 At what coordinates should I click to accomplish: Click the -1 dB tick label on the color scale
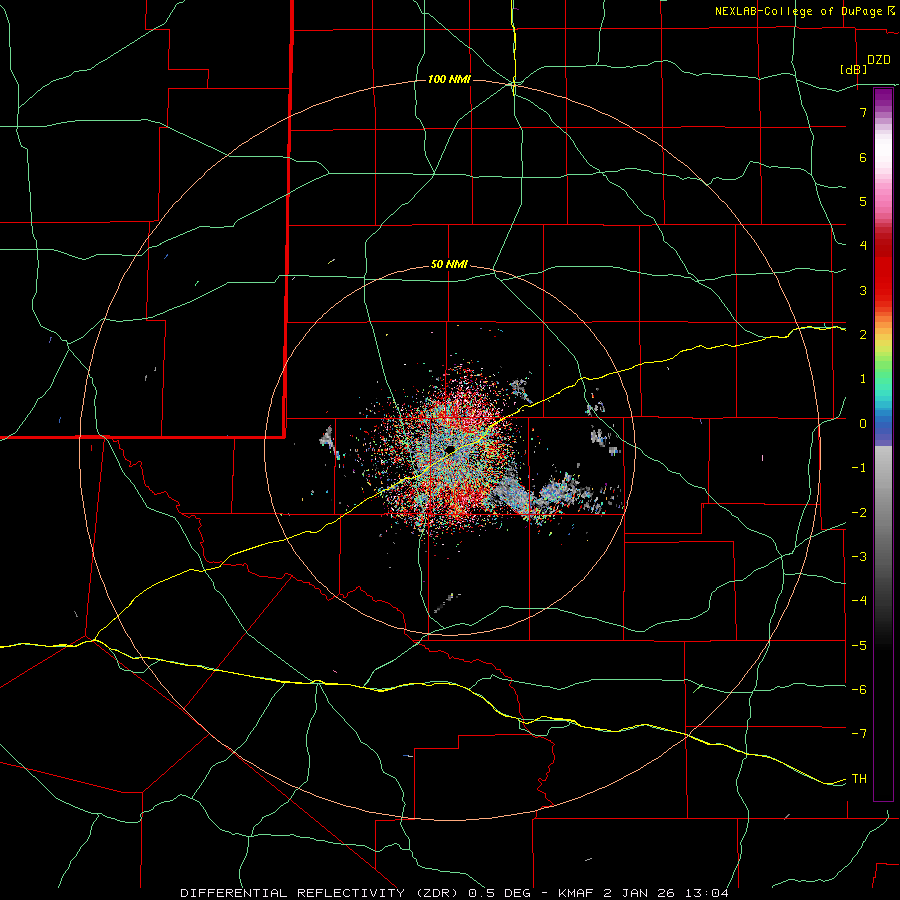(859, 468)
